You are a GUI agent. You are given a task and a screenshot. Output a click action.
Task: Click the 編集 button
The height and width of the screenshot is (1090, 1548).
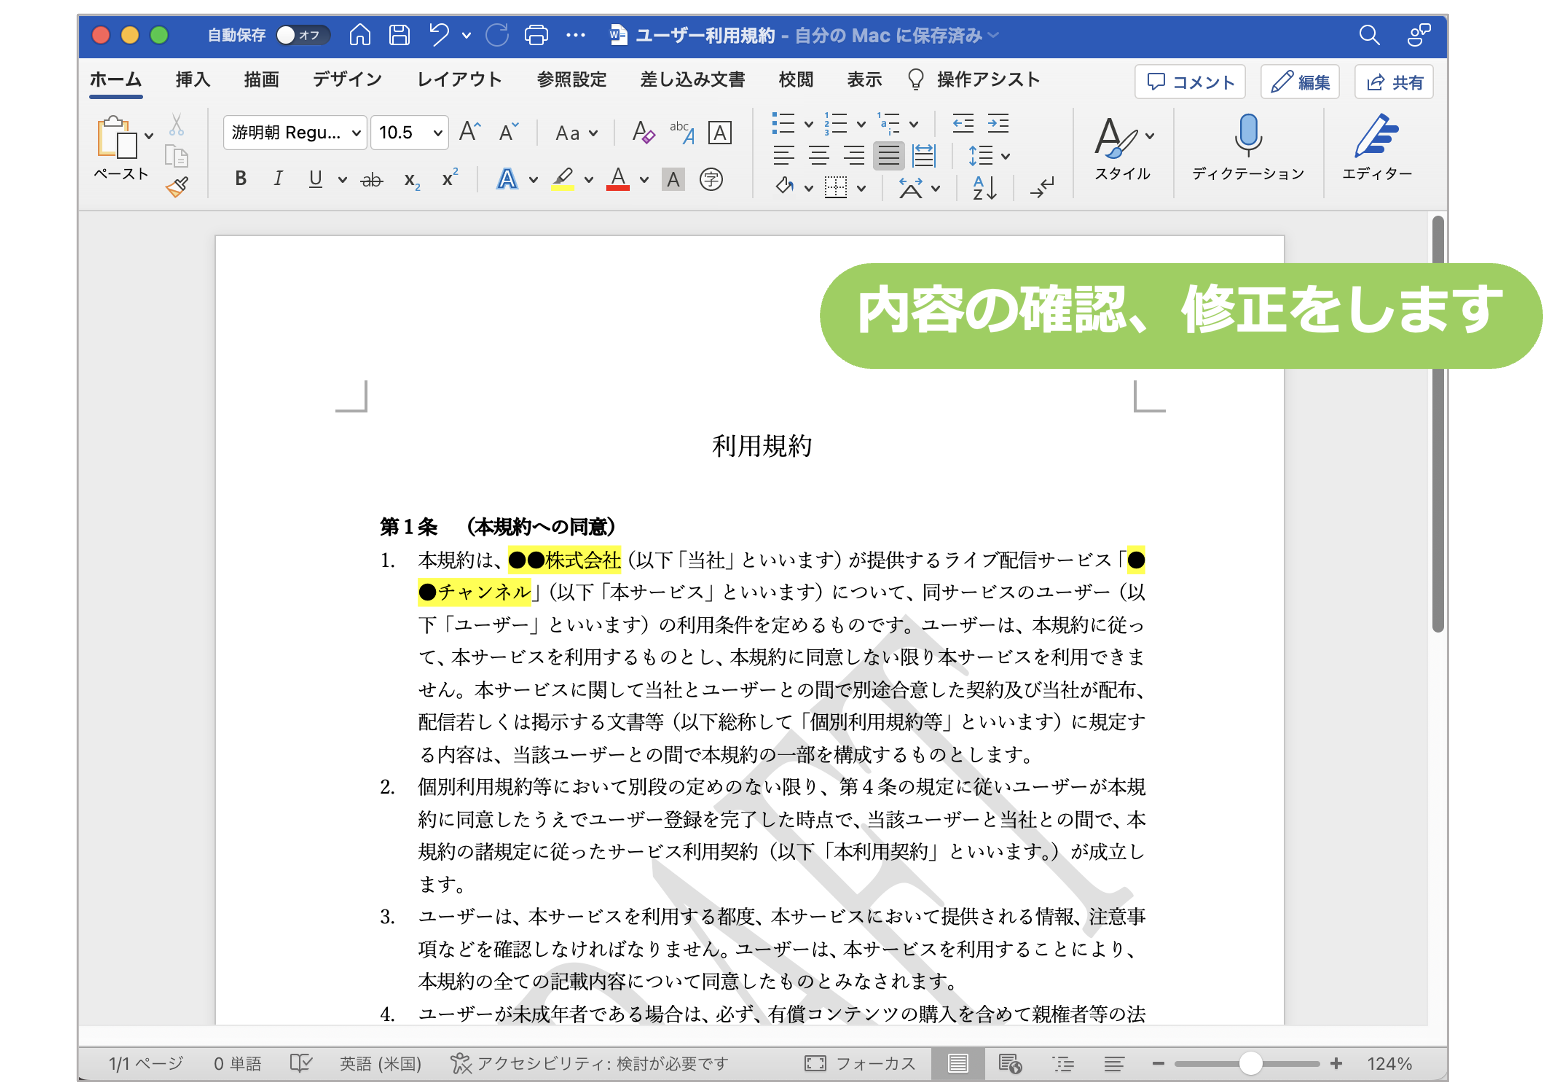coord(1300,82)
